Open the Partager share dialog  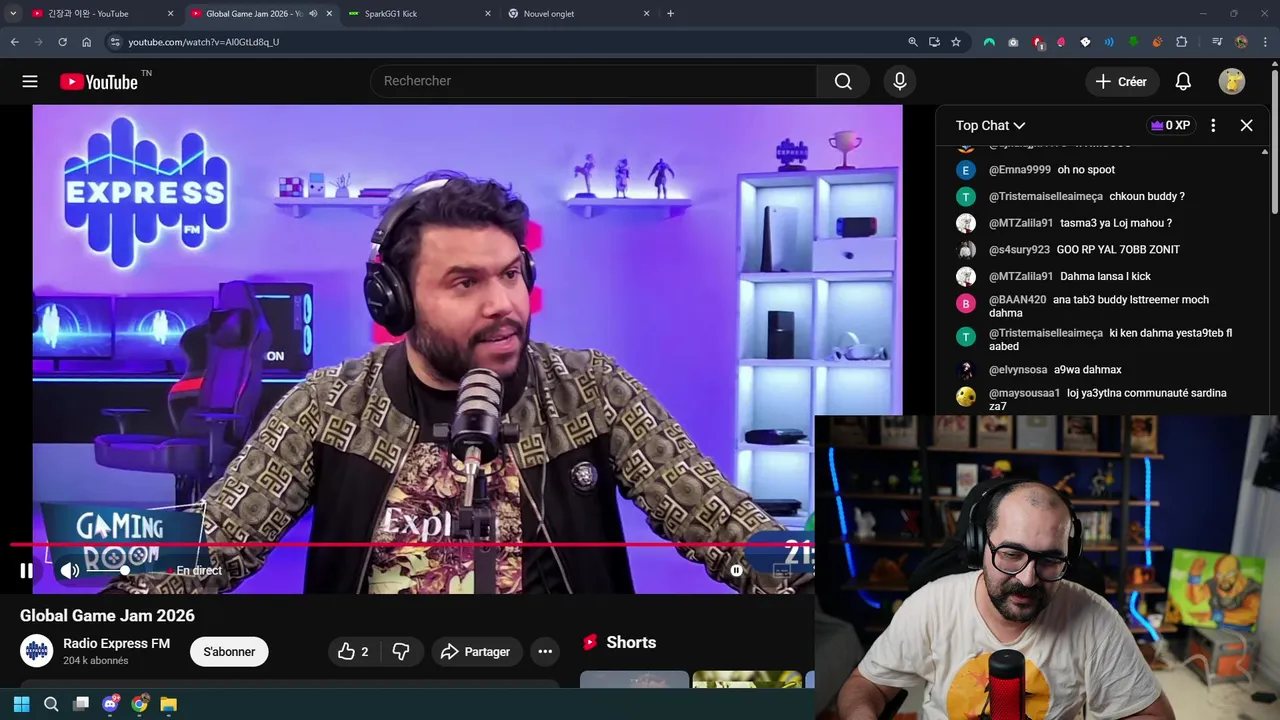[476, 652]
